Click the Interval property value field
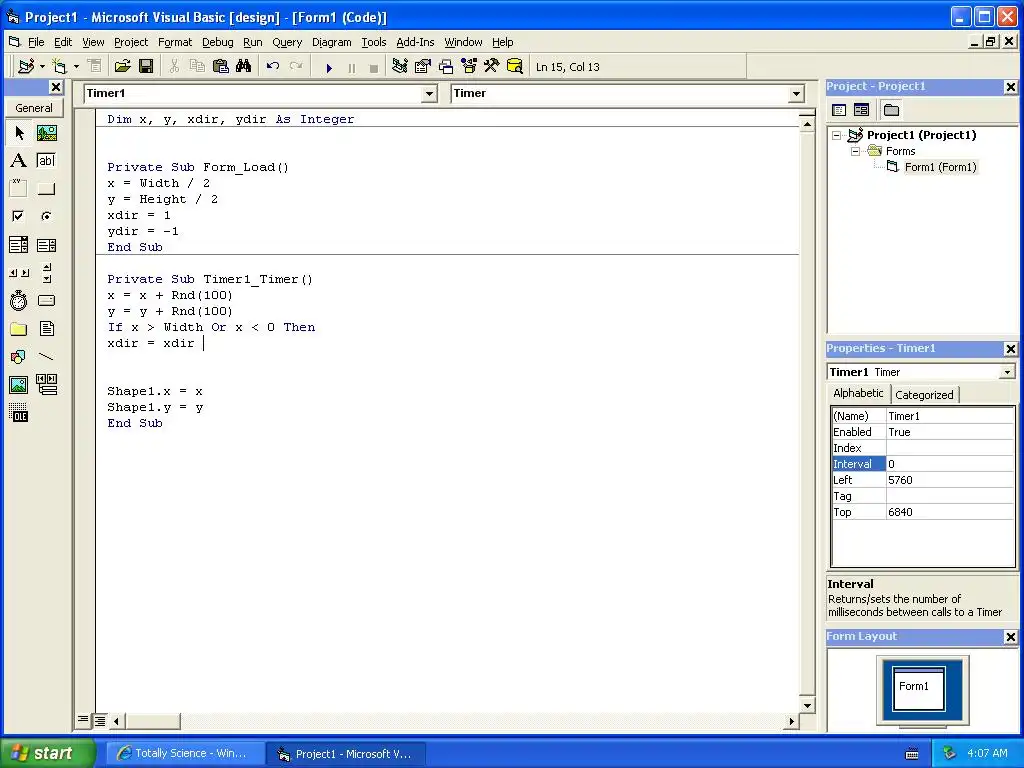Viewport: 1024px width, 768px height. click(x=950, y=464)
